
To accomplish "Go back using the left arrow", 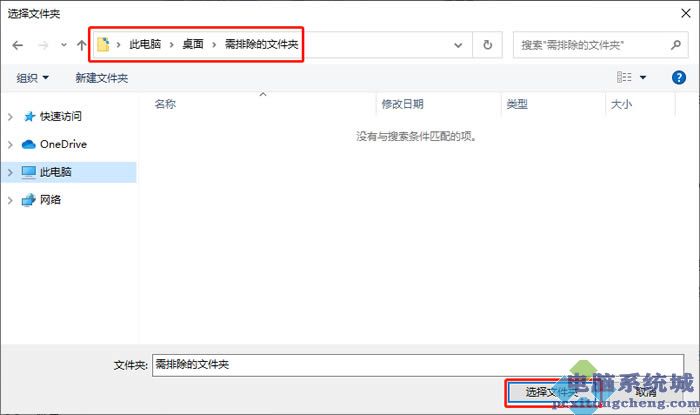I will click(17, 45).
